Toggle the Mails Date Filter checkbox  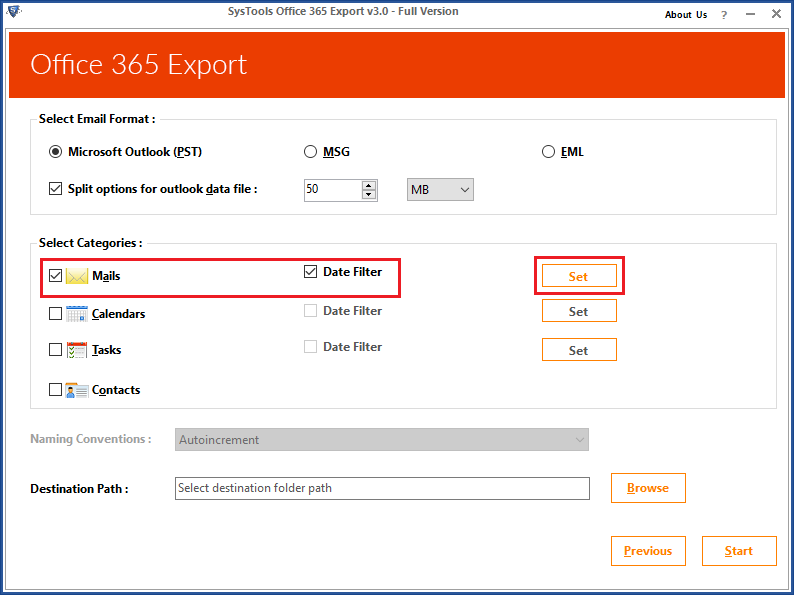pos(310,272)
